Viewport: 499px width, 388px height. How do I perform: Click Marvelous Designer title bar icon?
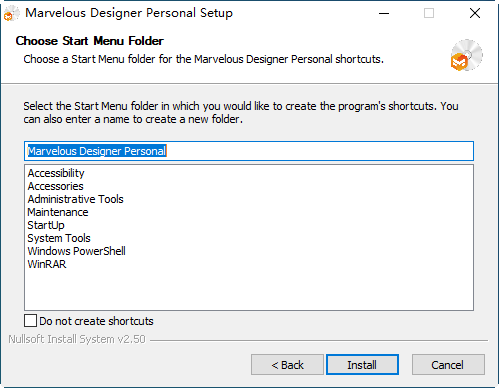click(x=11, y=14)
